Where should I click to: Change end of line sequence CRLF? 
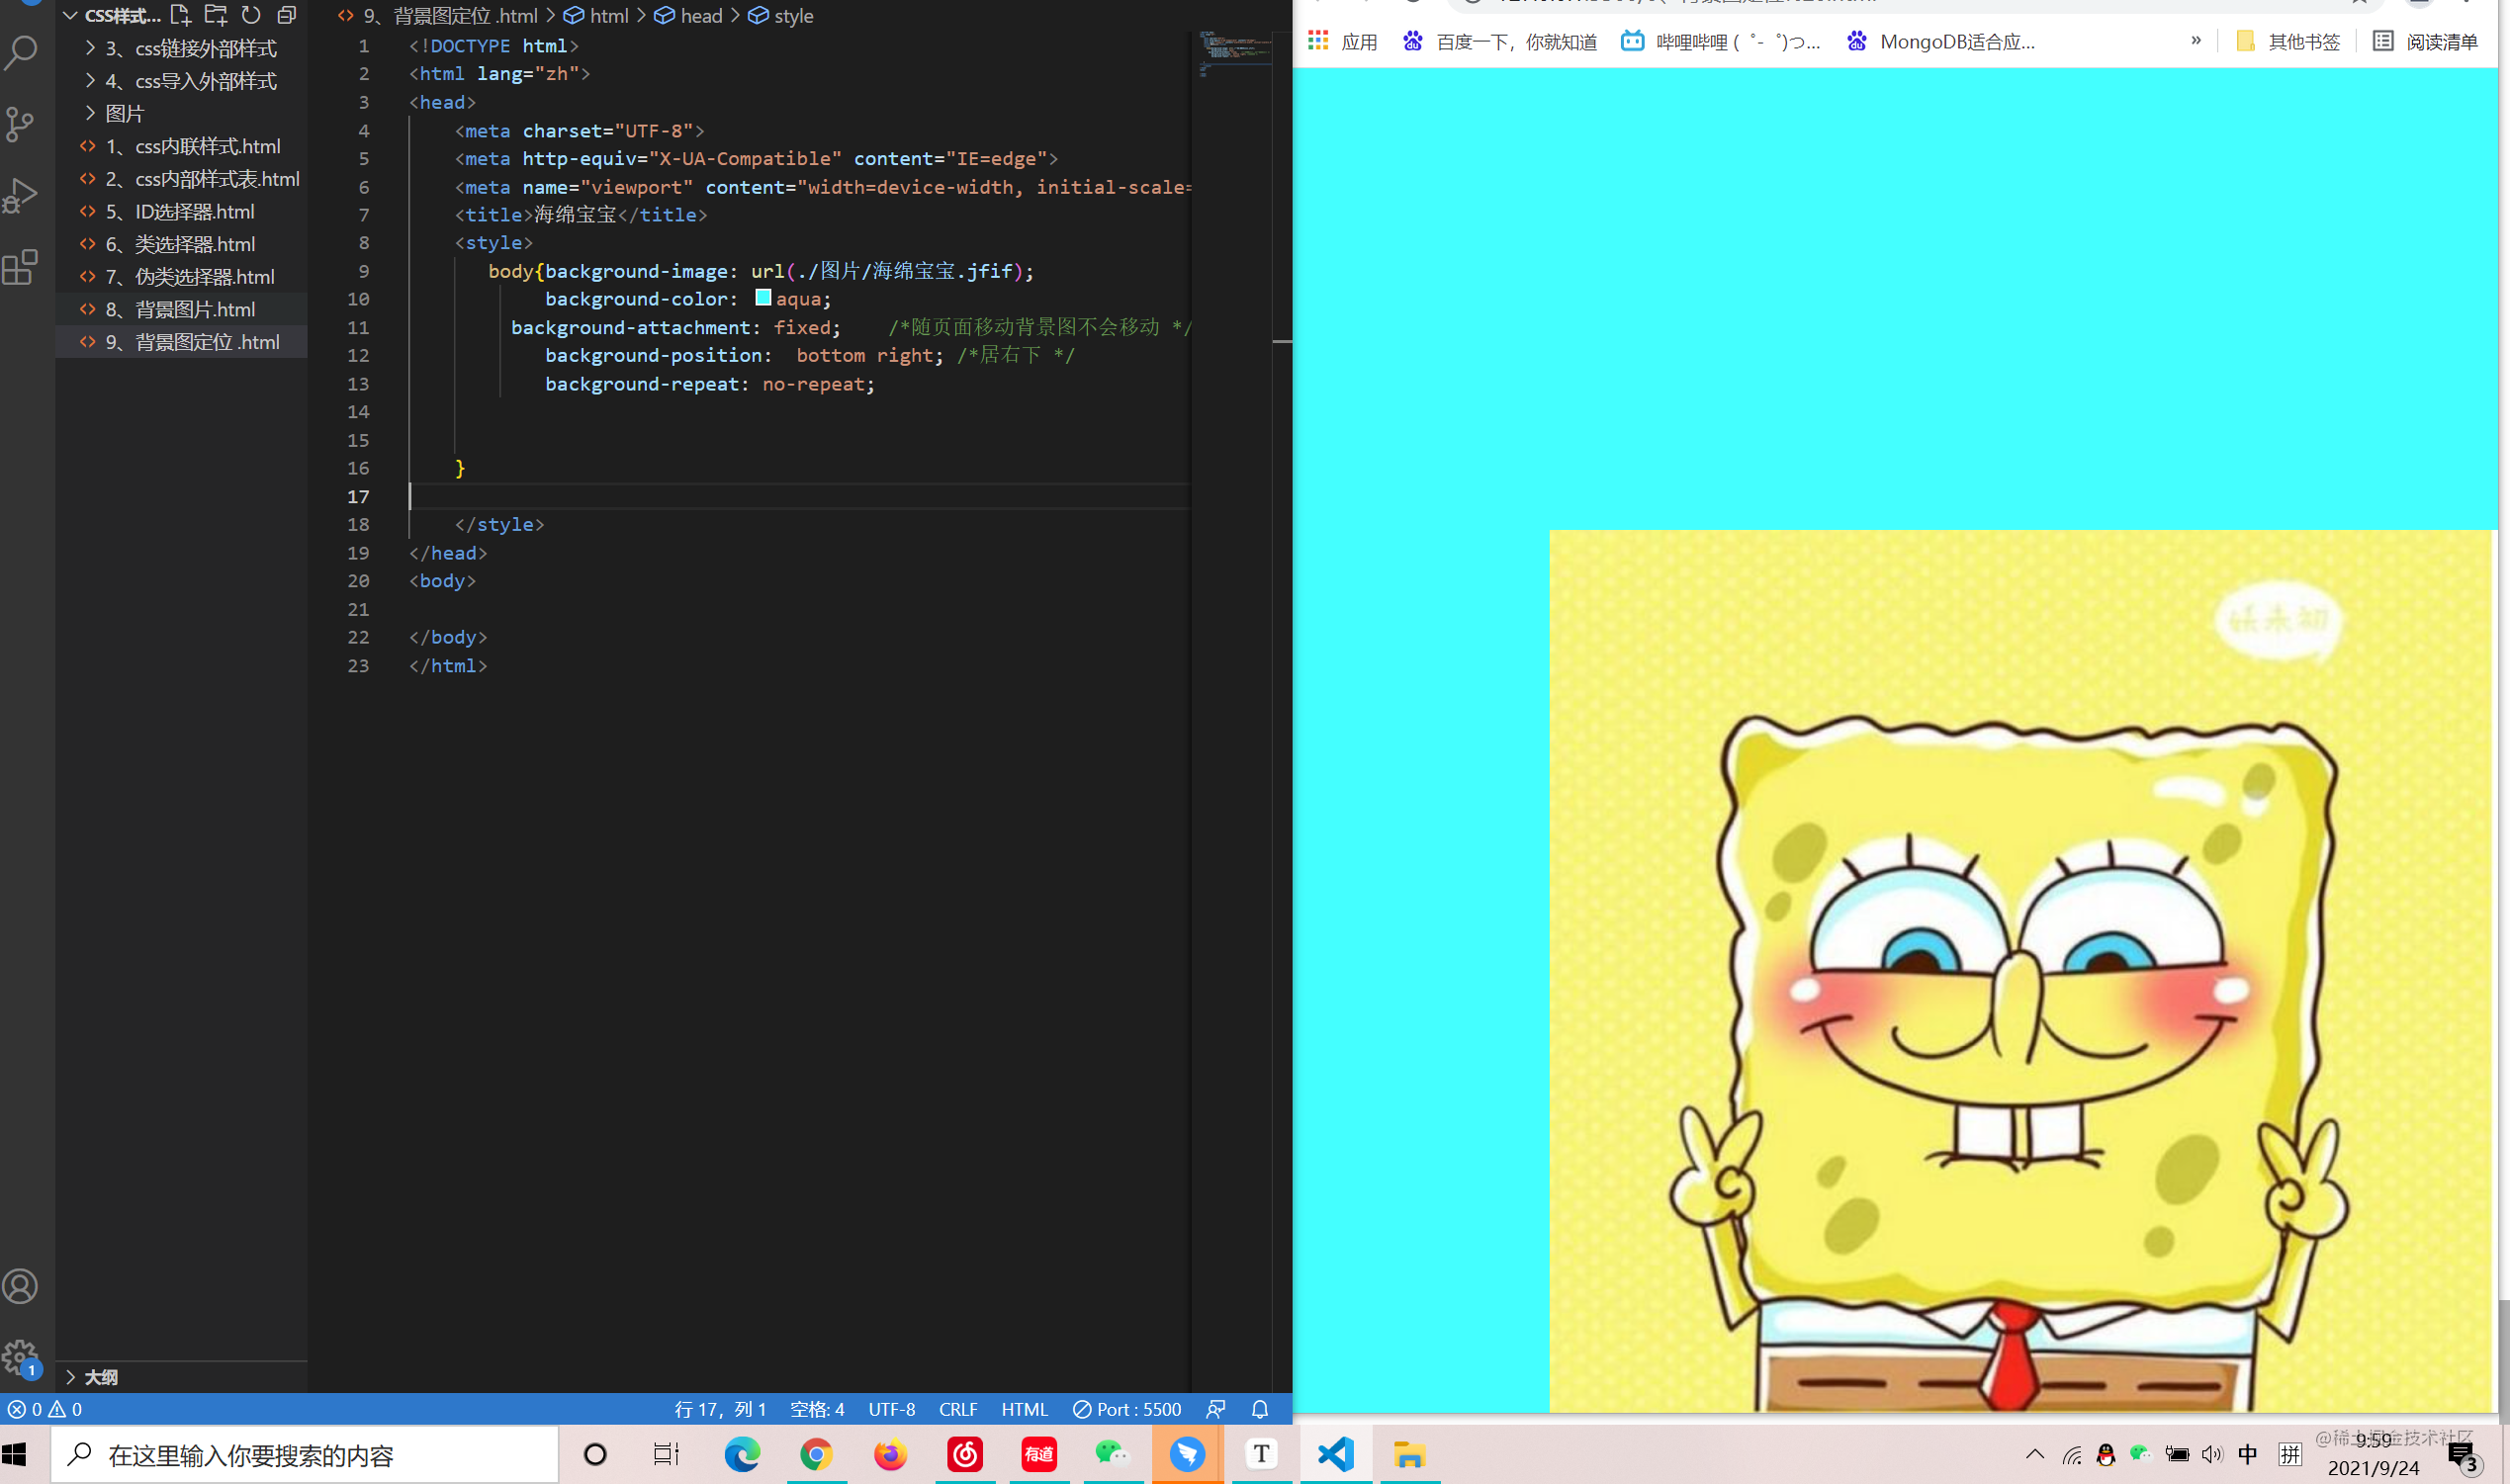958,1409
